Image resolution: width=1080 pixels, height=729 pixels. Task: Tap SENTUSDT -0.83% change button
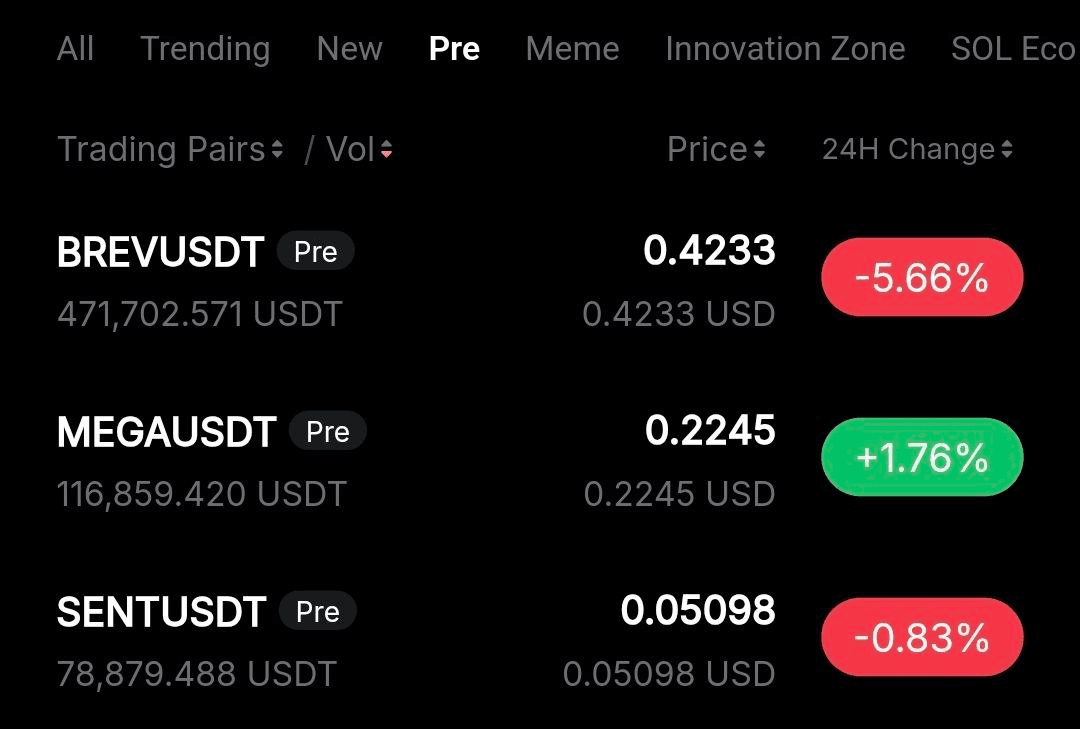coord(921,637)
